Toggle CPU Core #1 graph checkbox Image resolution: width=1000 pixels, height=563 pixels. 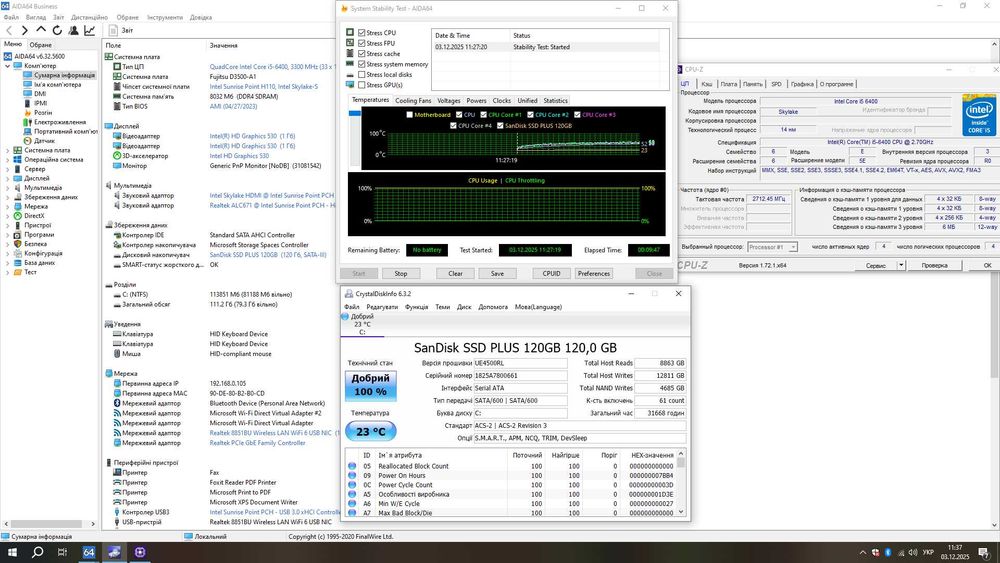pos(483,115)
